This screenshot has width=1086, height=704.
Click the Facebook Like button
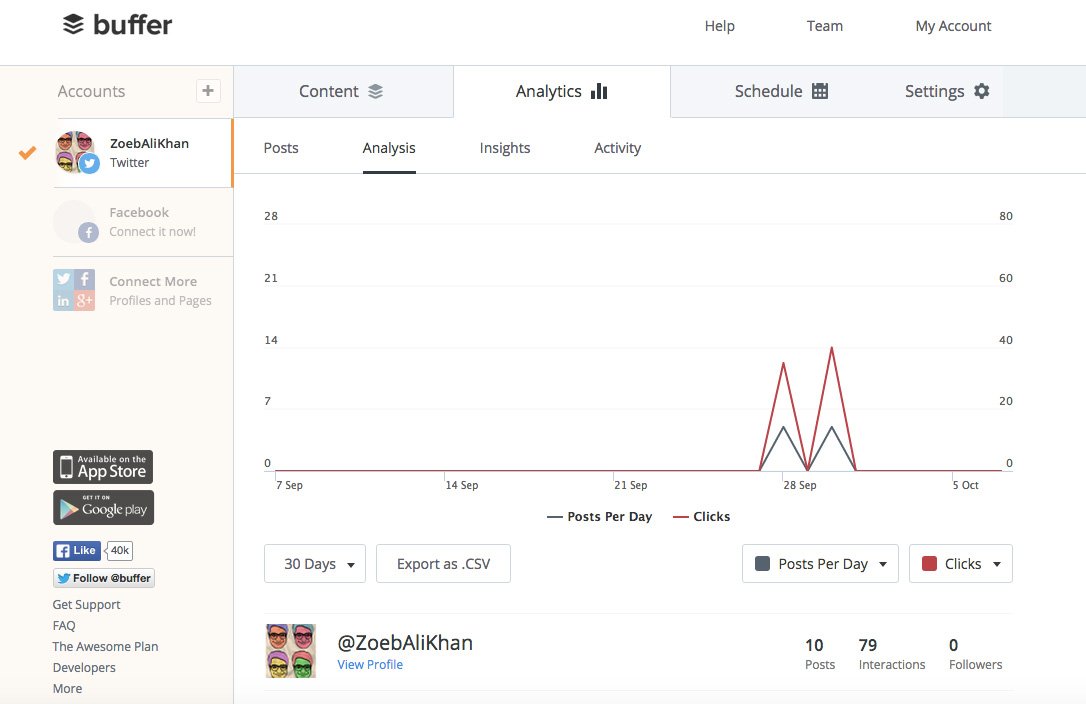[77, 550]
